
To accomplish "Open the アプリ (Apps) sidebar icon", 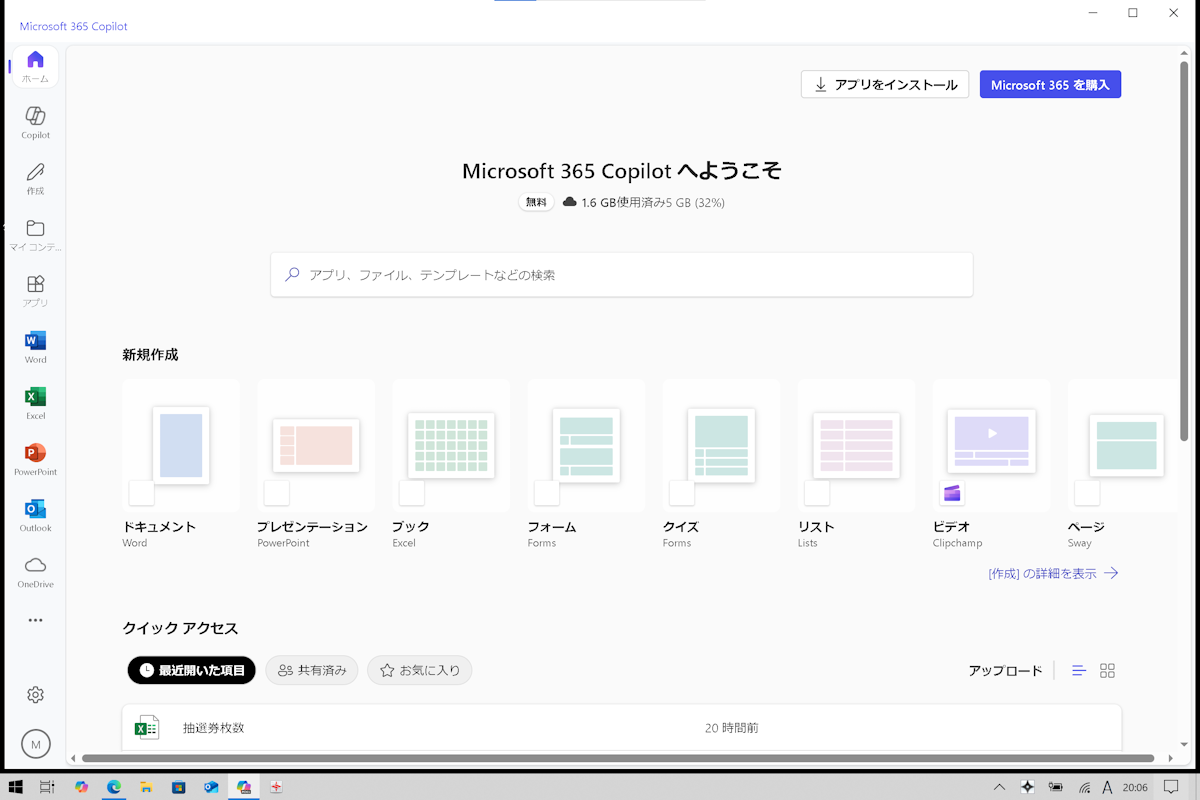I will click(x=35, y=291).
